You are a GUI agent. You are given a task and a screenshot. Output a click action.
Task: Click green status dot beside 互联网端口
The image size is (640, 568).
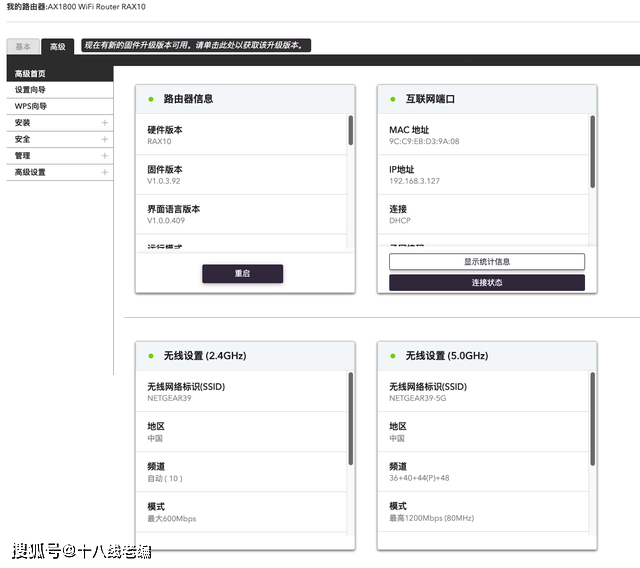(393, 99)
